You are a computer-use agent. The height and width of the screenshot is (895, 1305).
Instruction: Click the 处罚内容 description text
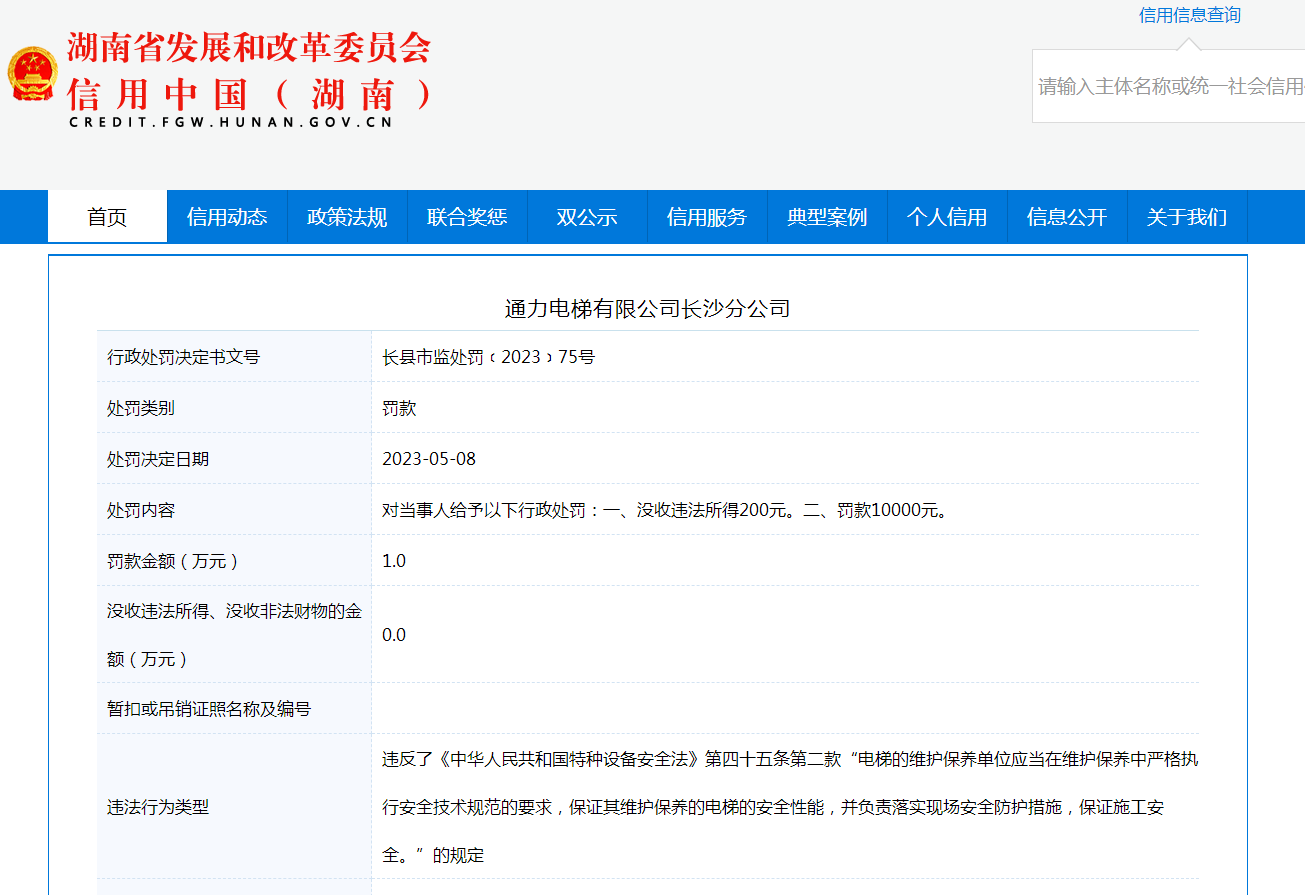point(664,510)
